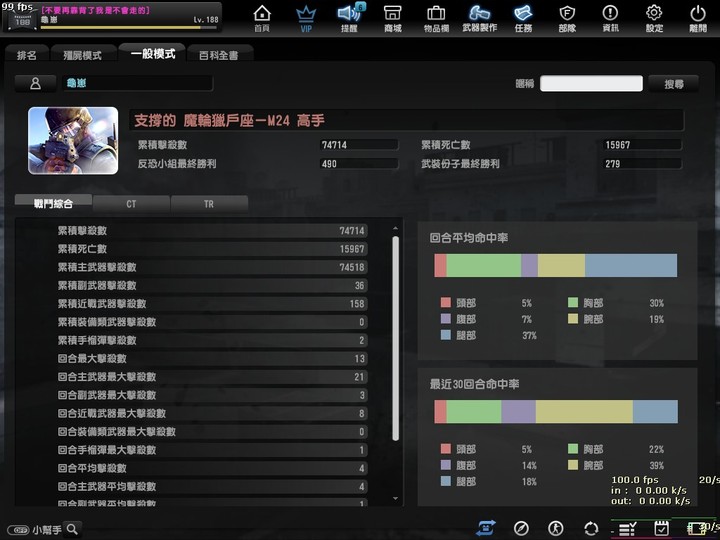This screenshot has height=540, width=720.
Task: Click the blue swap arrows icon at bottom
Action: 486,529
